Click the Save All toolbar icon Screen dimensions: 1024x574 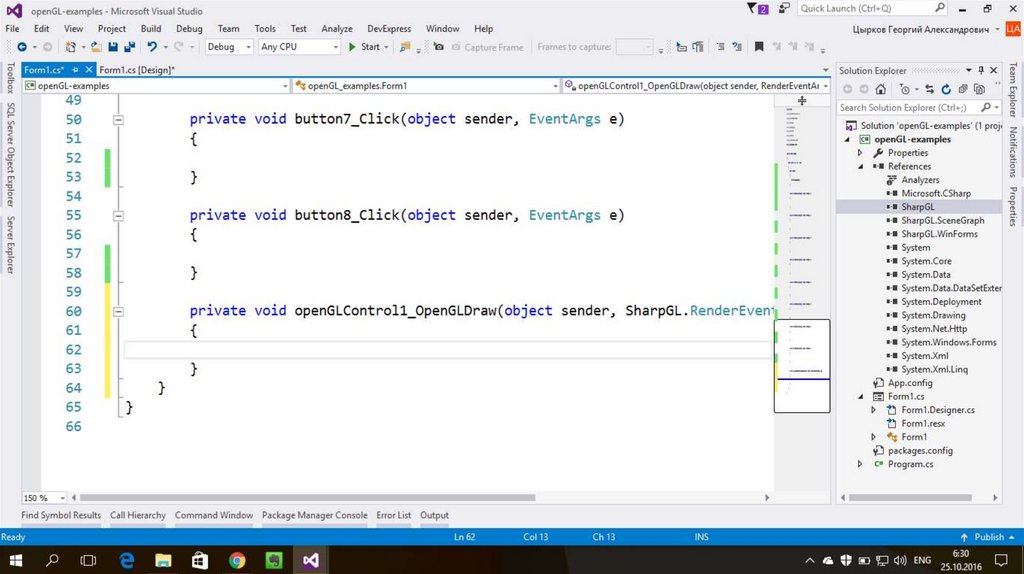130,47
